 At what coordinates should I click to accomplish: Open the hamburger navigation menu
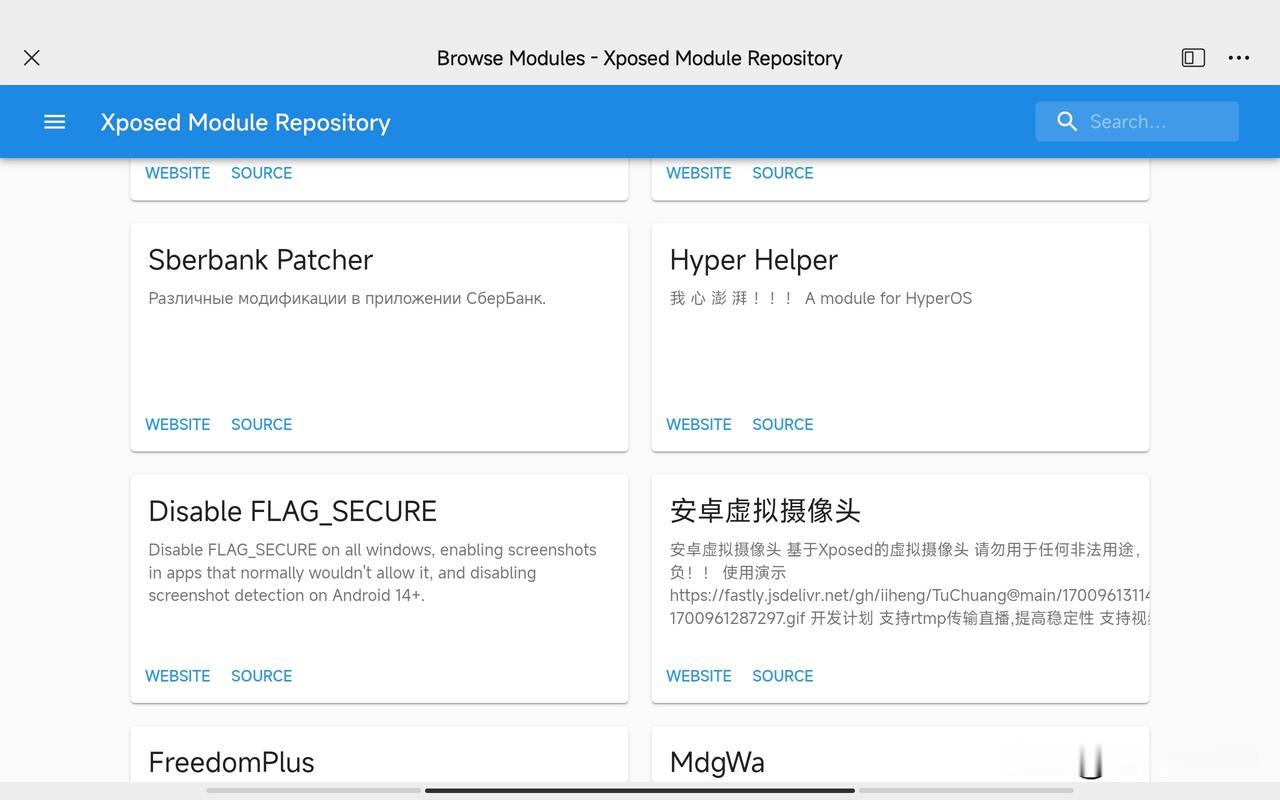point(55,122)
